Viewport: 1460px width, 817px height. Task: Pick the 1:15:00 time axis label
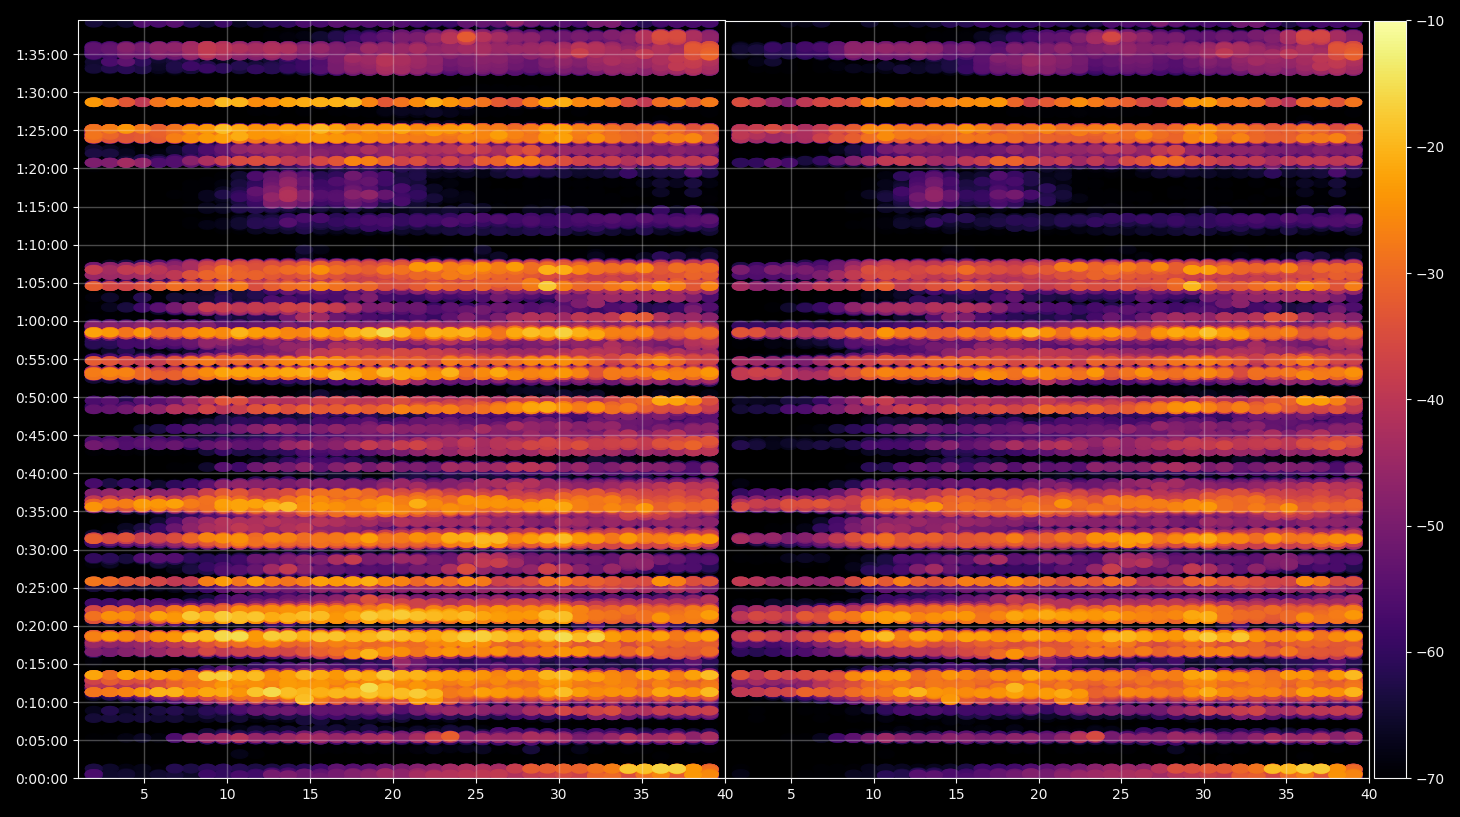pos(42,207)
